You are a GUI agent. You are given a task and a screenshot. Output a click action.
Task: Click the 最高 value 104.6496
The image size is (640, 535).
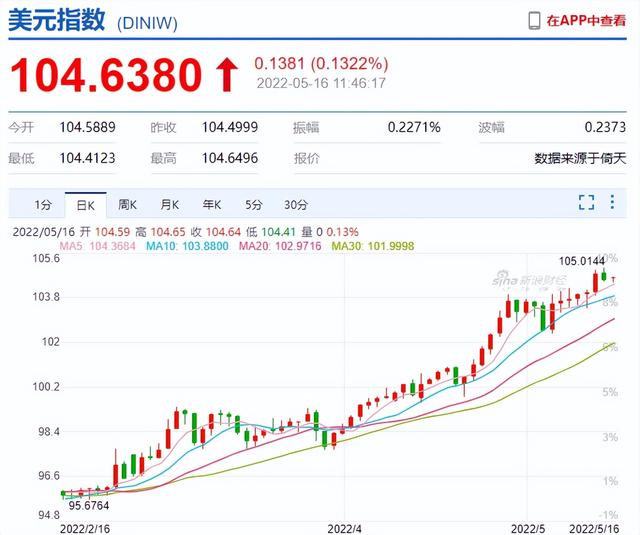coord(230,158)
